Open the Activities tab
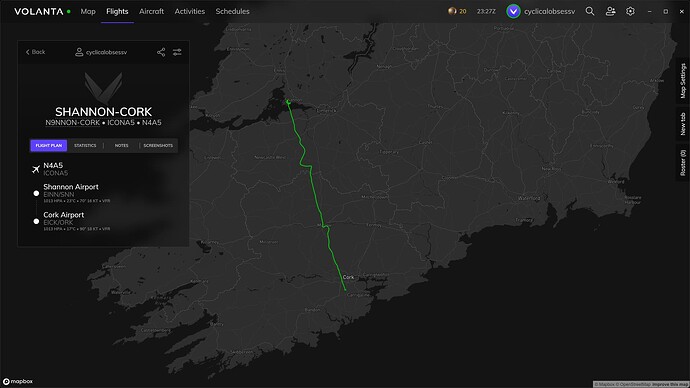Screen dimensions: 690x388 [190, 11]
